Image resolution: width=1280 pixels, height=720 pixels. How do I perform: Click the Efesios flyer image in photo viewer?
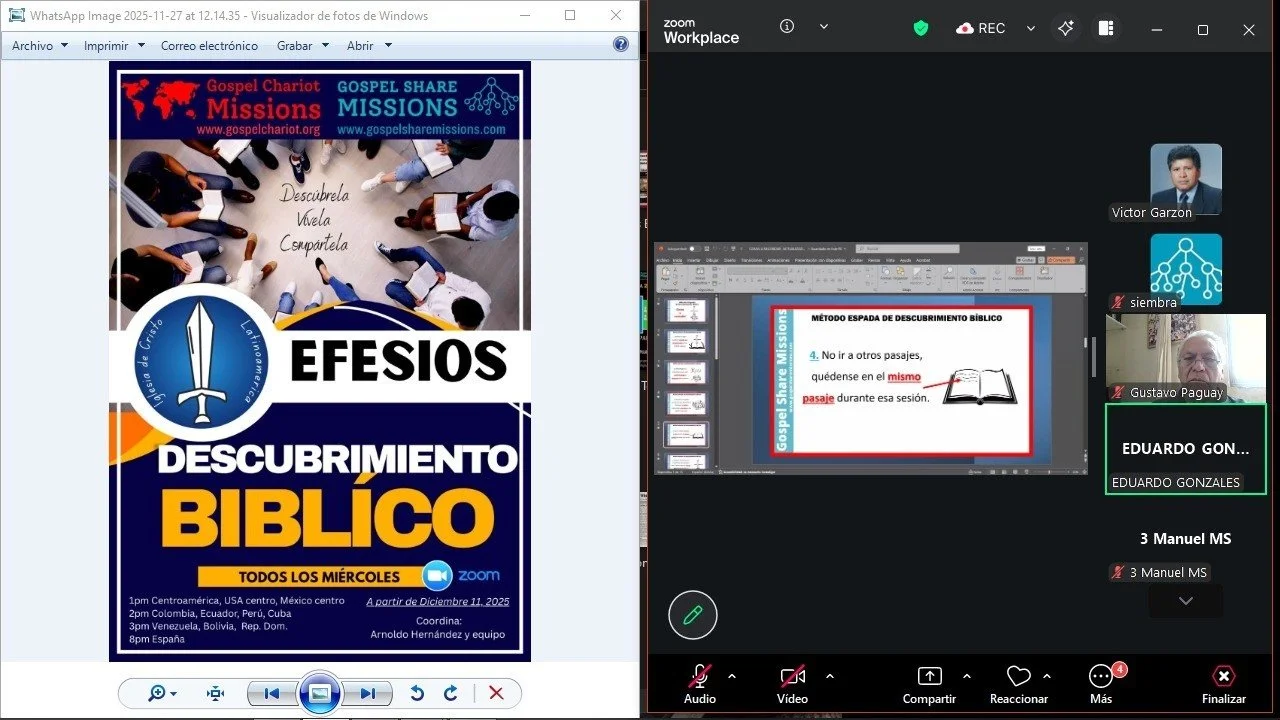(320, 361)
